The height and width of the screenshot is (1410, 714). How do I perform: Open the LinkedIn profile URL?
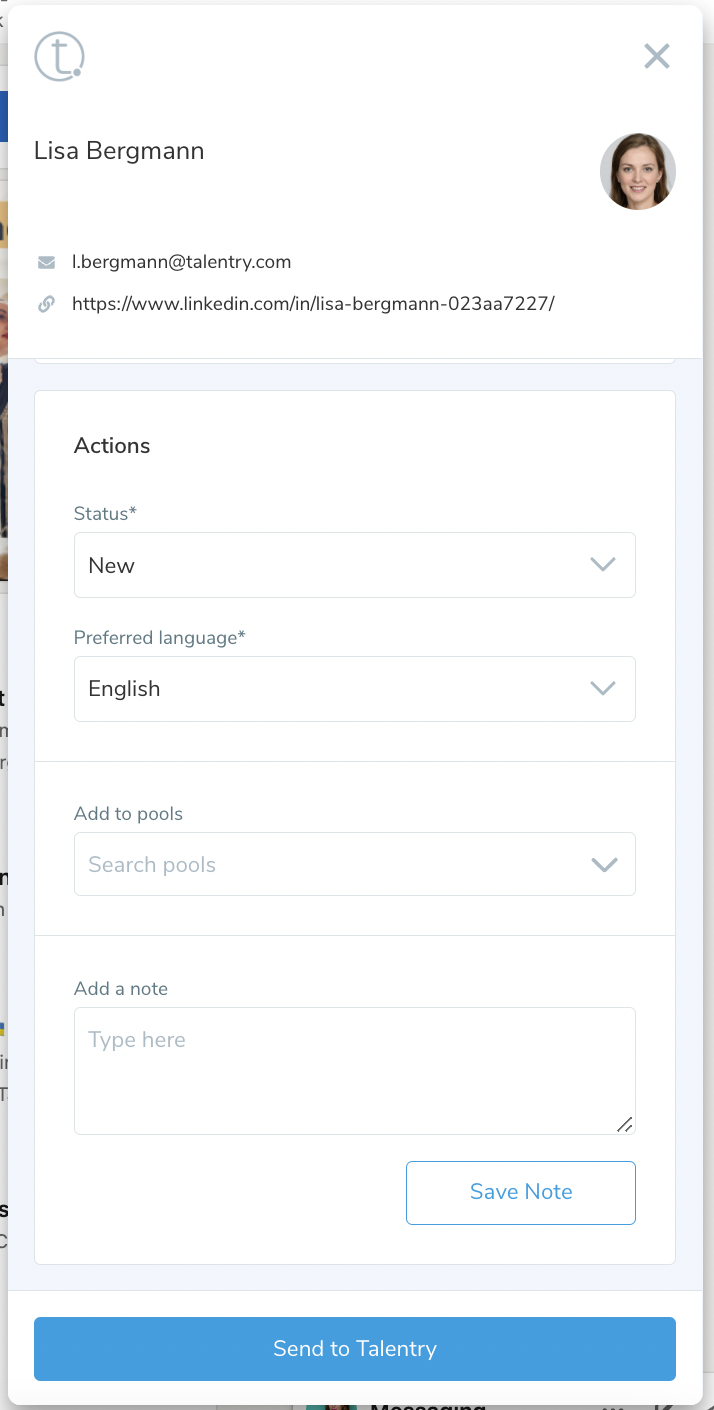[312, 304]
